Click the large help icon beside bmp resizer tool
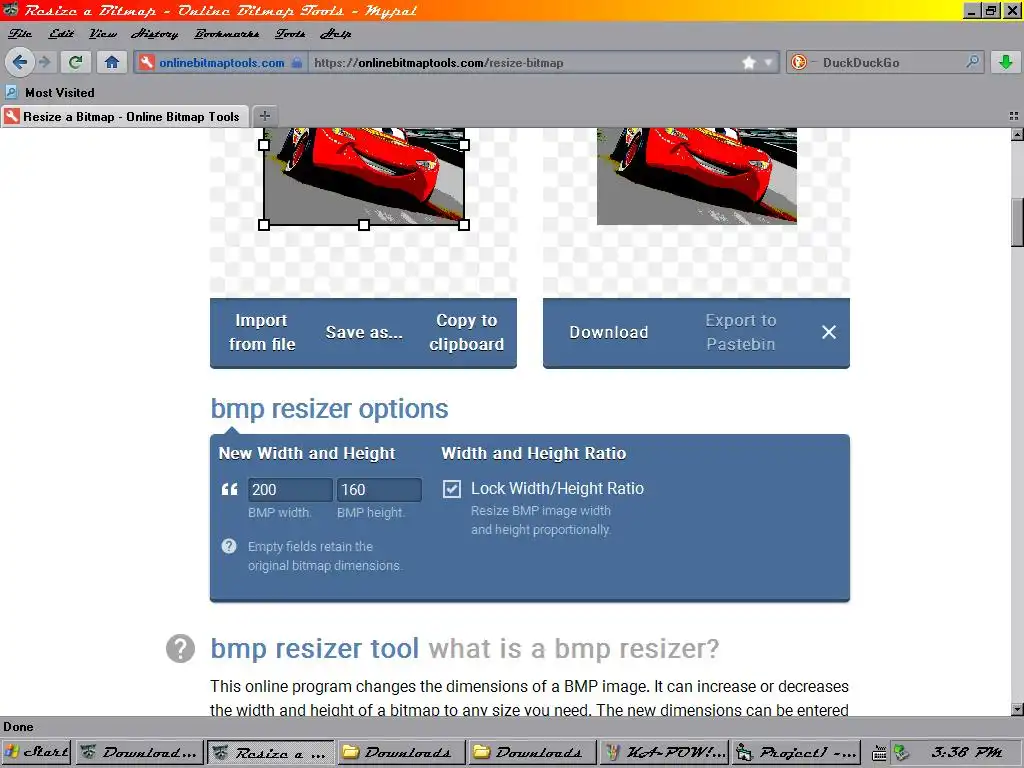The height and width of the screenshot is (768, 1024). [x=180, y=648]
